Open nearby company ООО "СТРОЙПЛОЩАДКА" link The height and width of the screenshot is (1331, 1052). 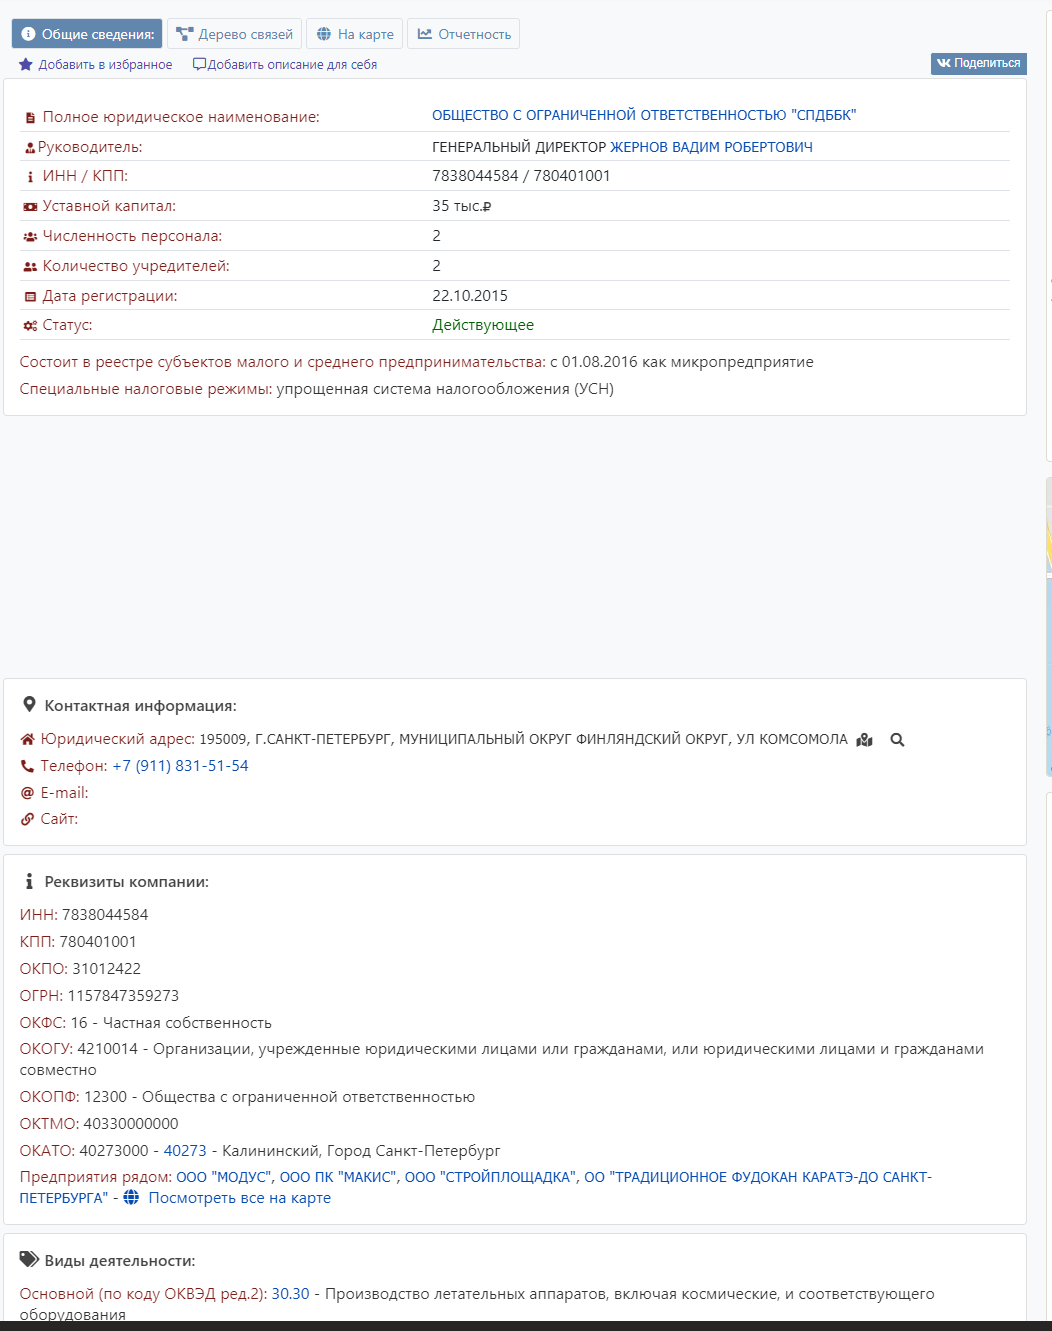[490, 1177]
